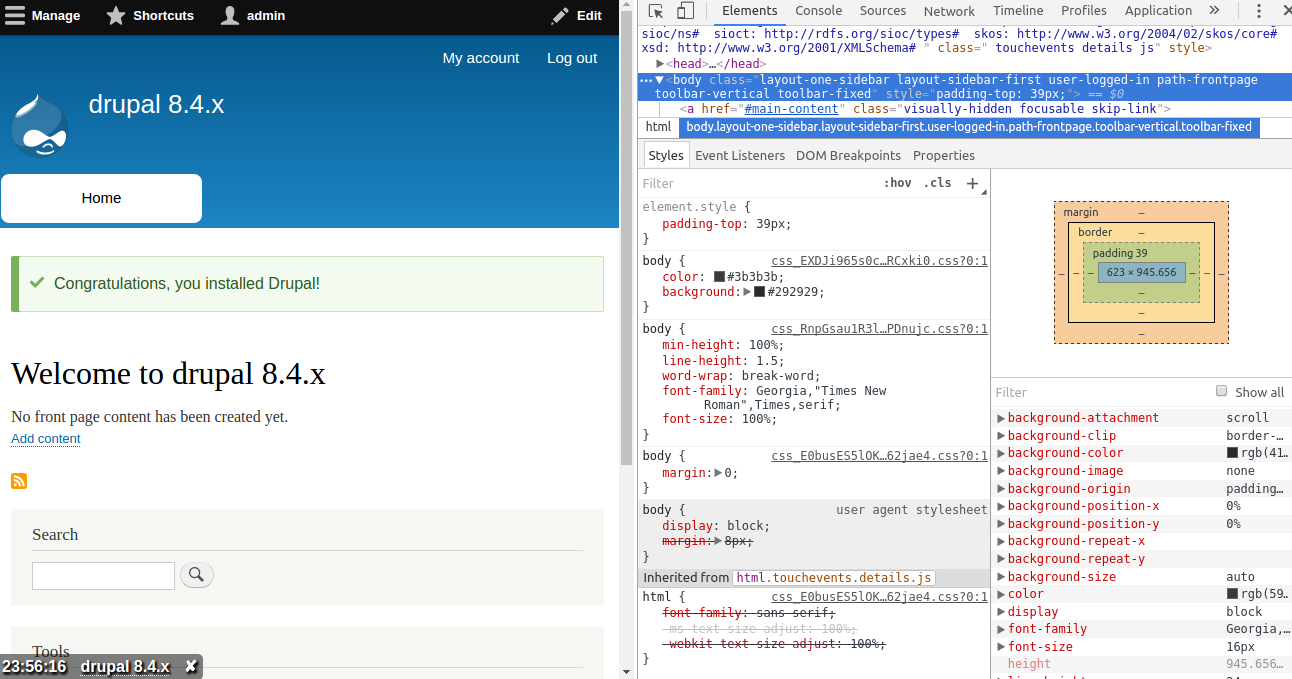1292x679 pixels.
Task: Click the drupal 8.4.x site name
Action: (156, 104)
